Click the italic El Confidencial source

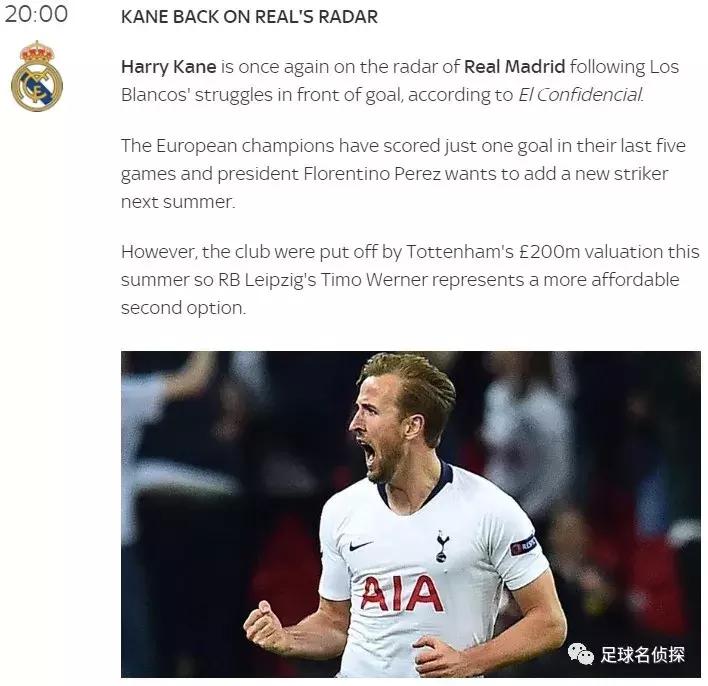click(x=581, y=95)
